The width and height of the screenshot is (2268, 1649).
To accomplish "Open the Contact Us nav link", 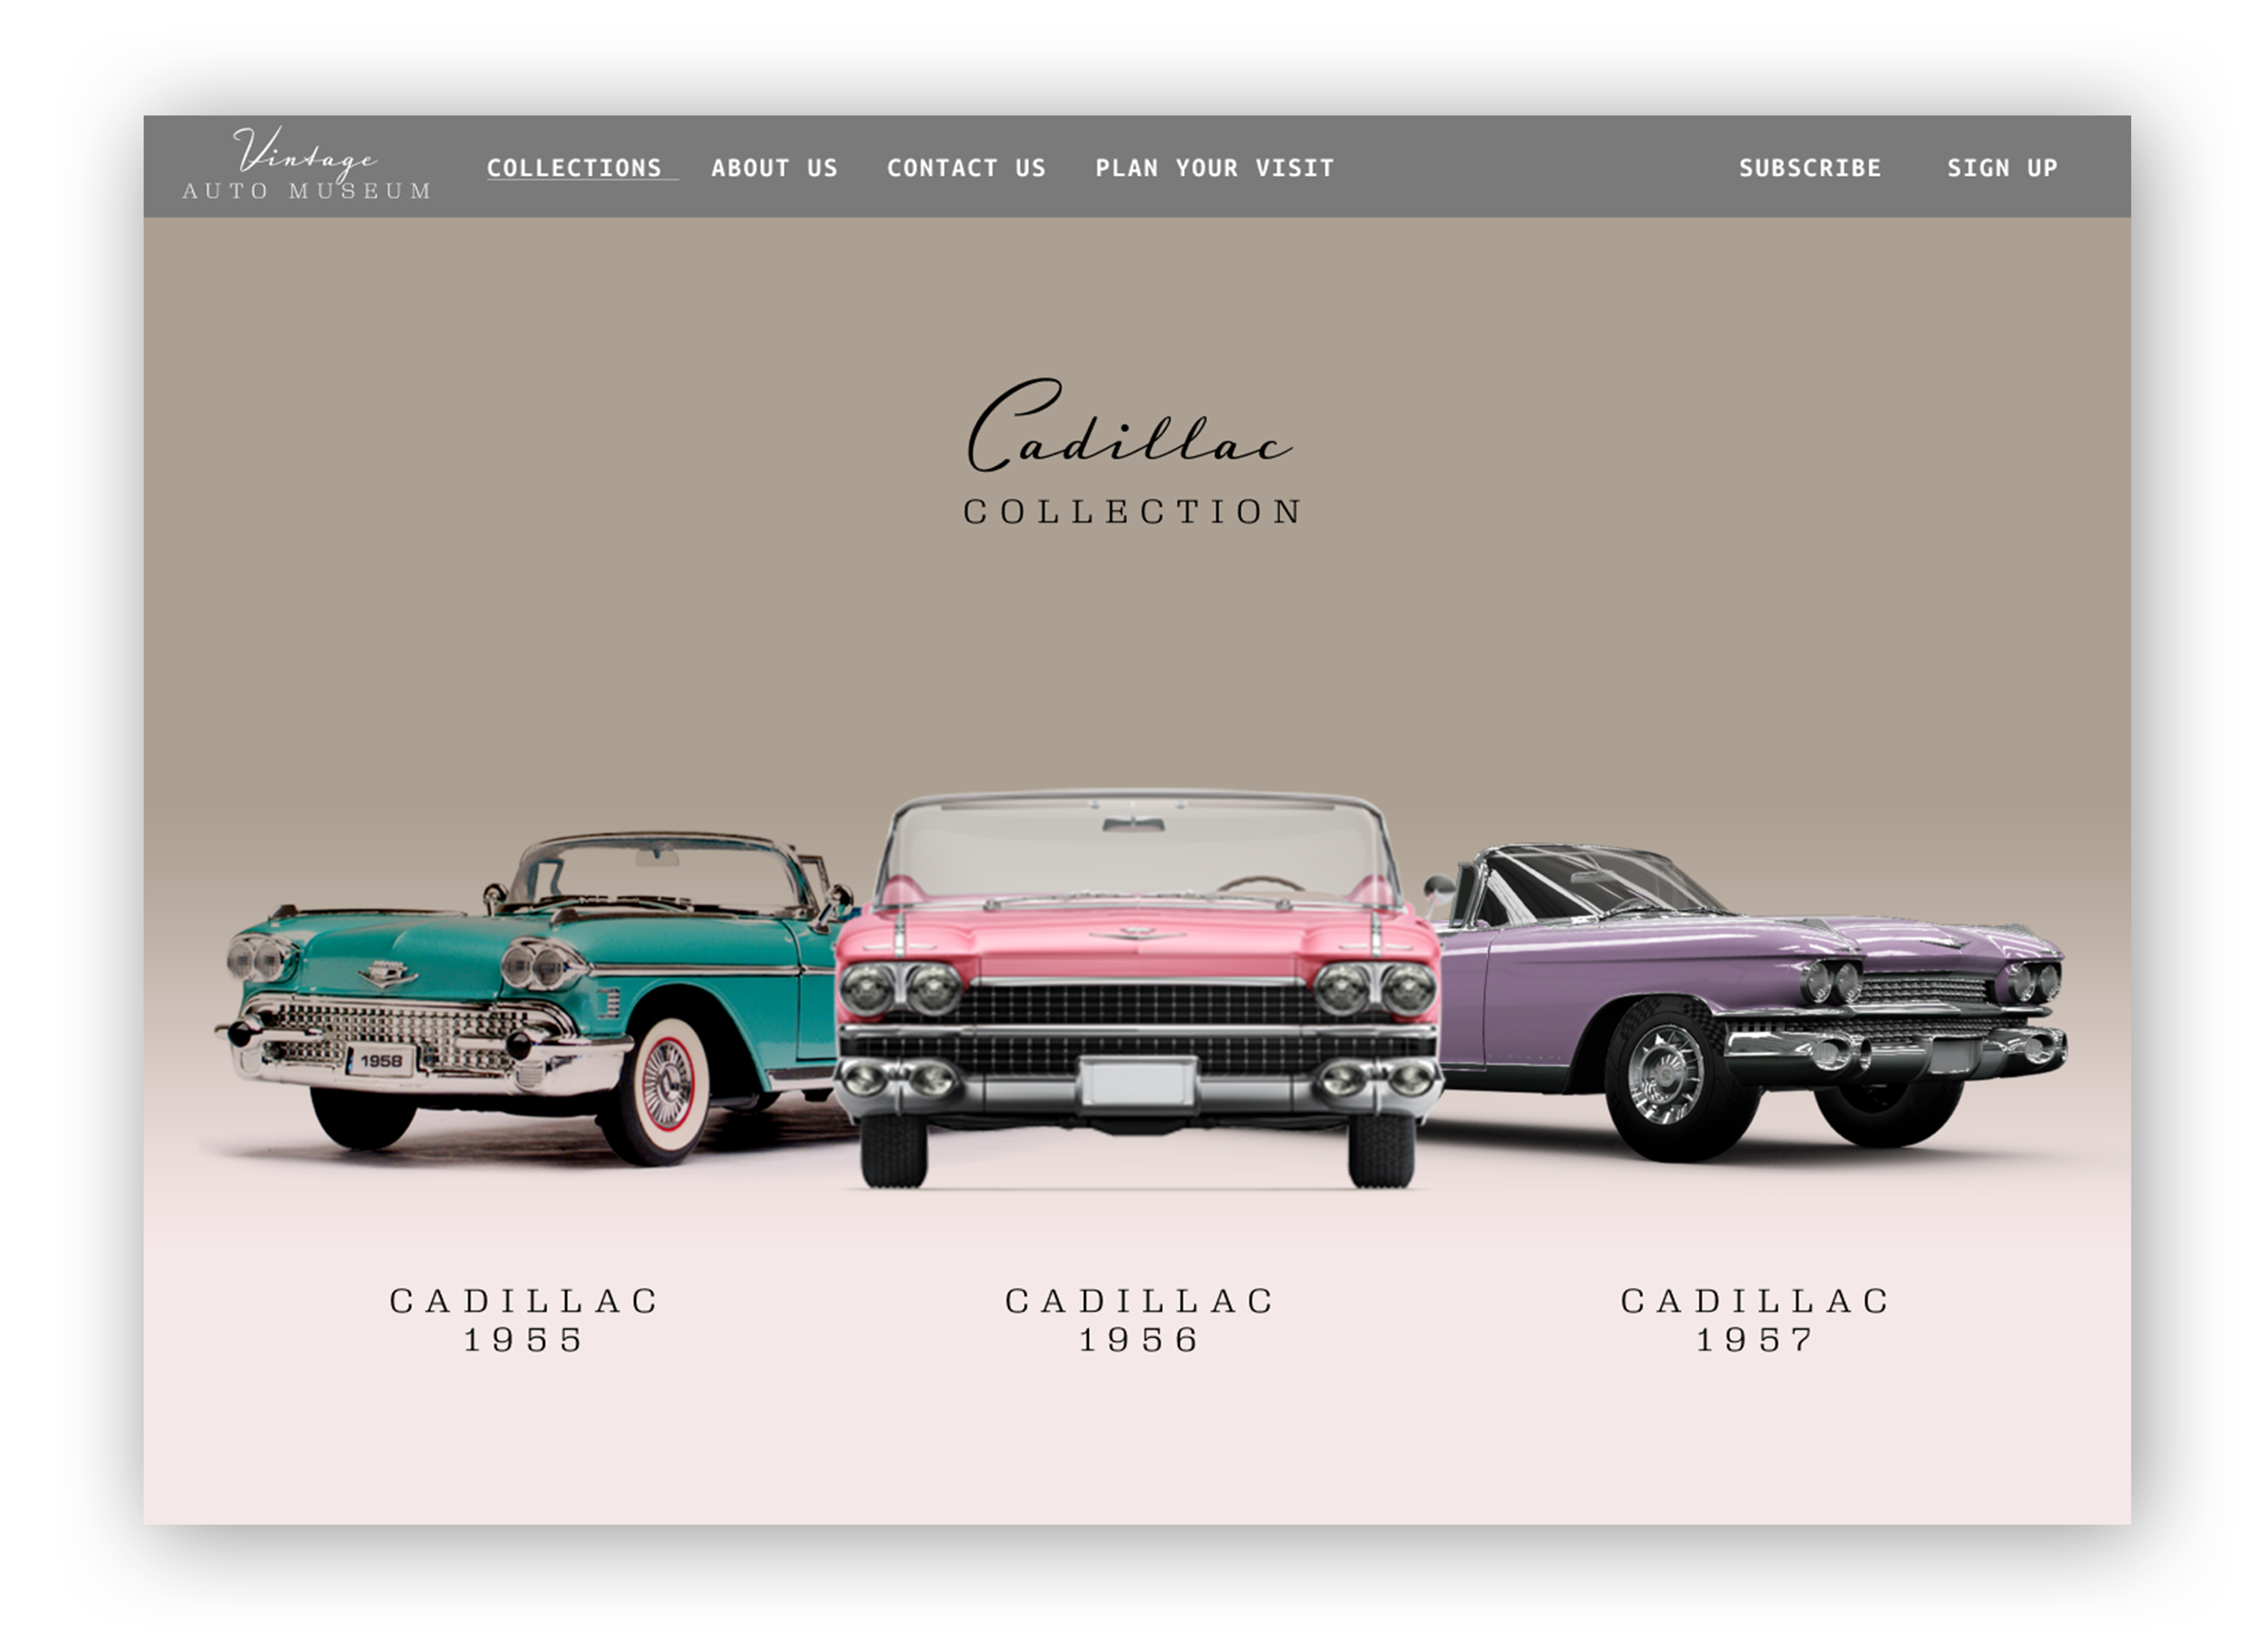I will pyautogui.click(x=966, y=168).
